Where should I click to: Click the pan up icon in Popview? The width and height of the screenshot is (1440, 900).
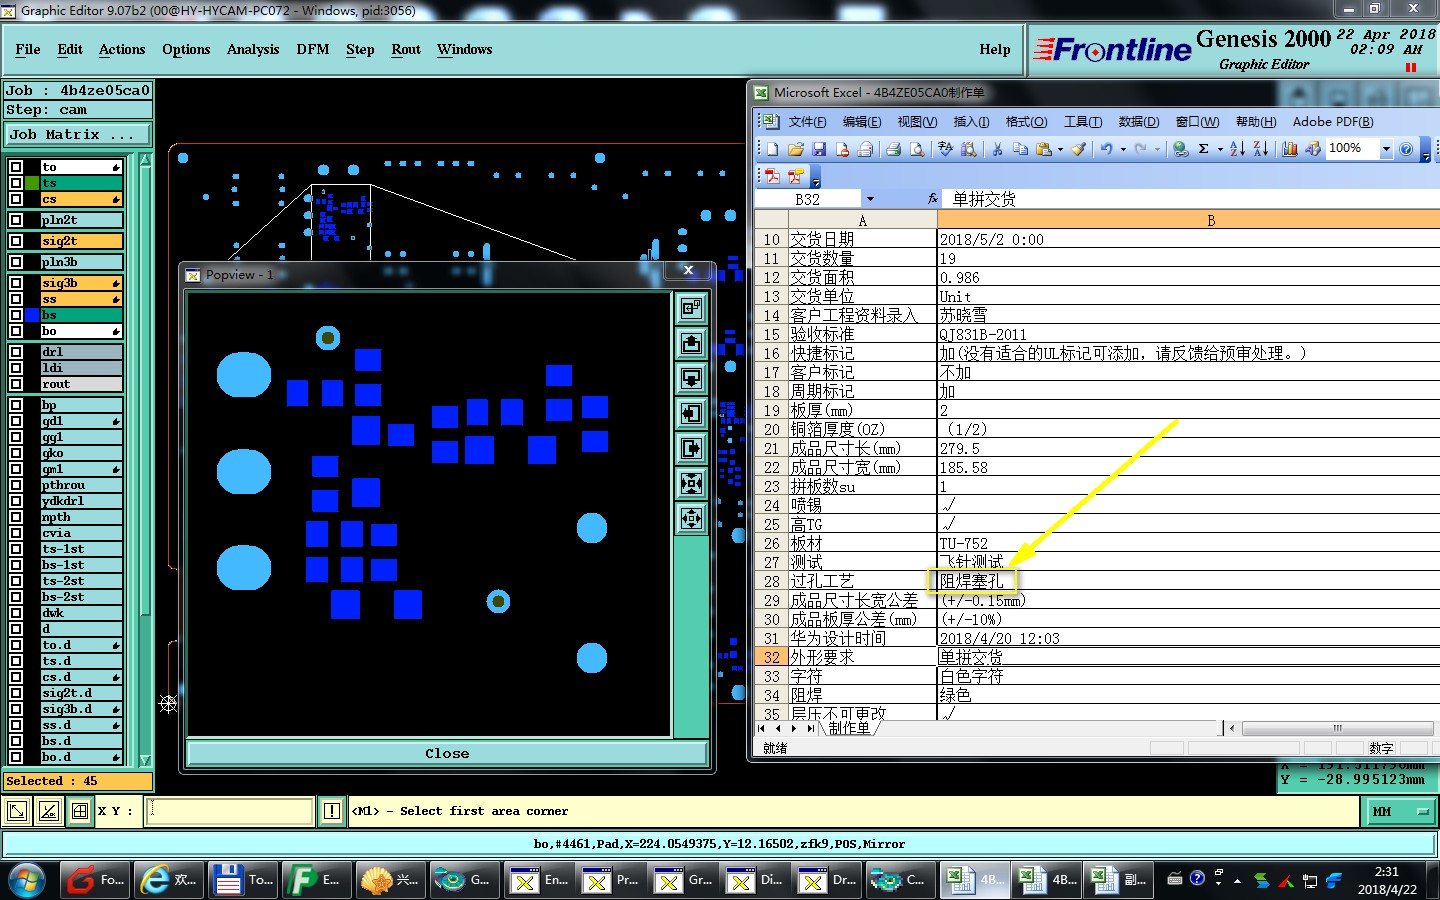(691, 343)
